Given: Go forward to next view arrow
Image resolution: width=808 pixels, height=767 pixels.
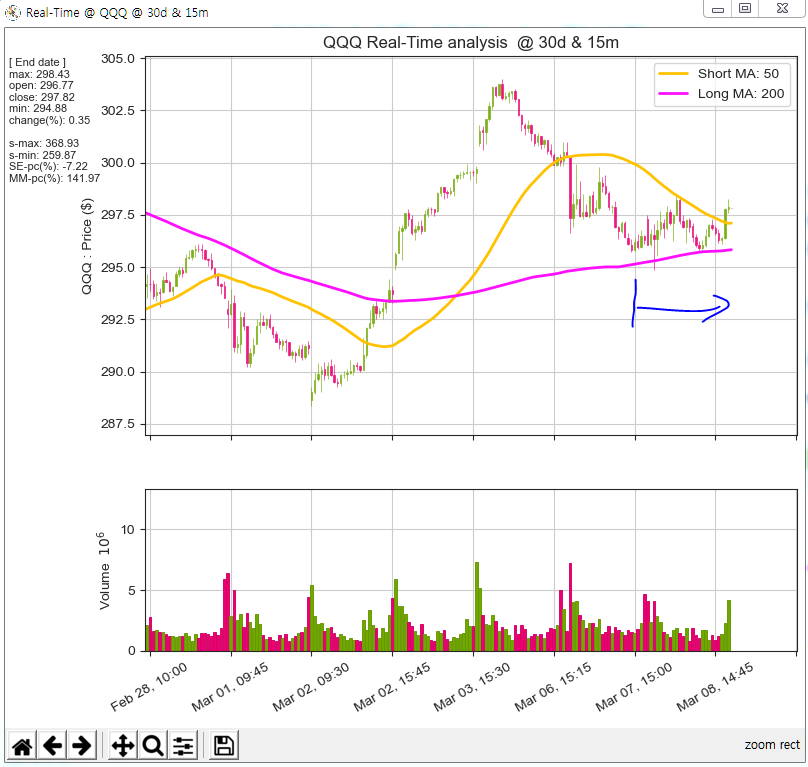Looking at the screenshot, I should click(81, 745).
